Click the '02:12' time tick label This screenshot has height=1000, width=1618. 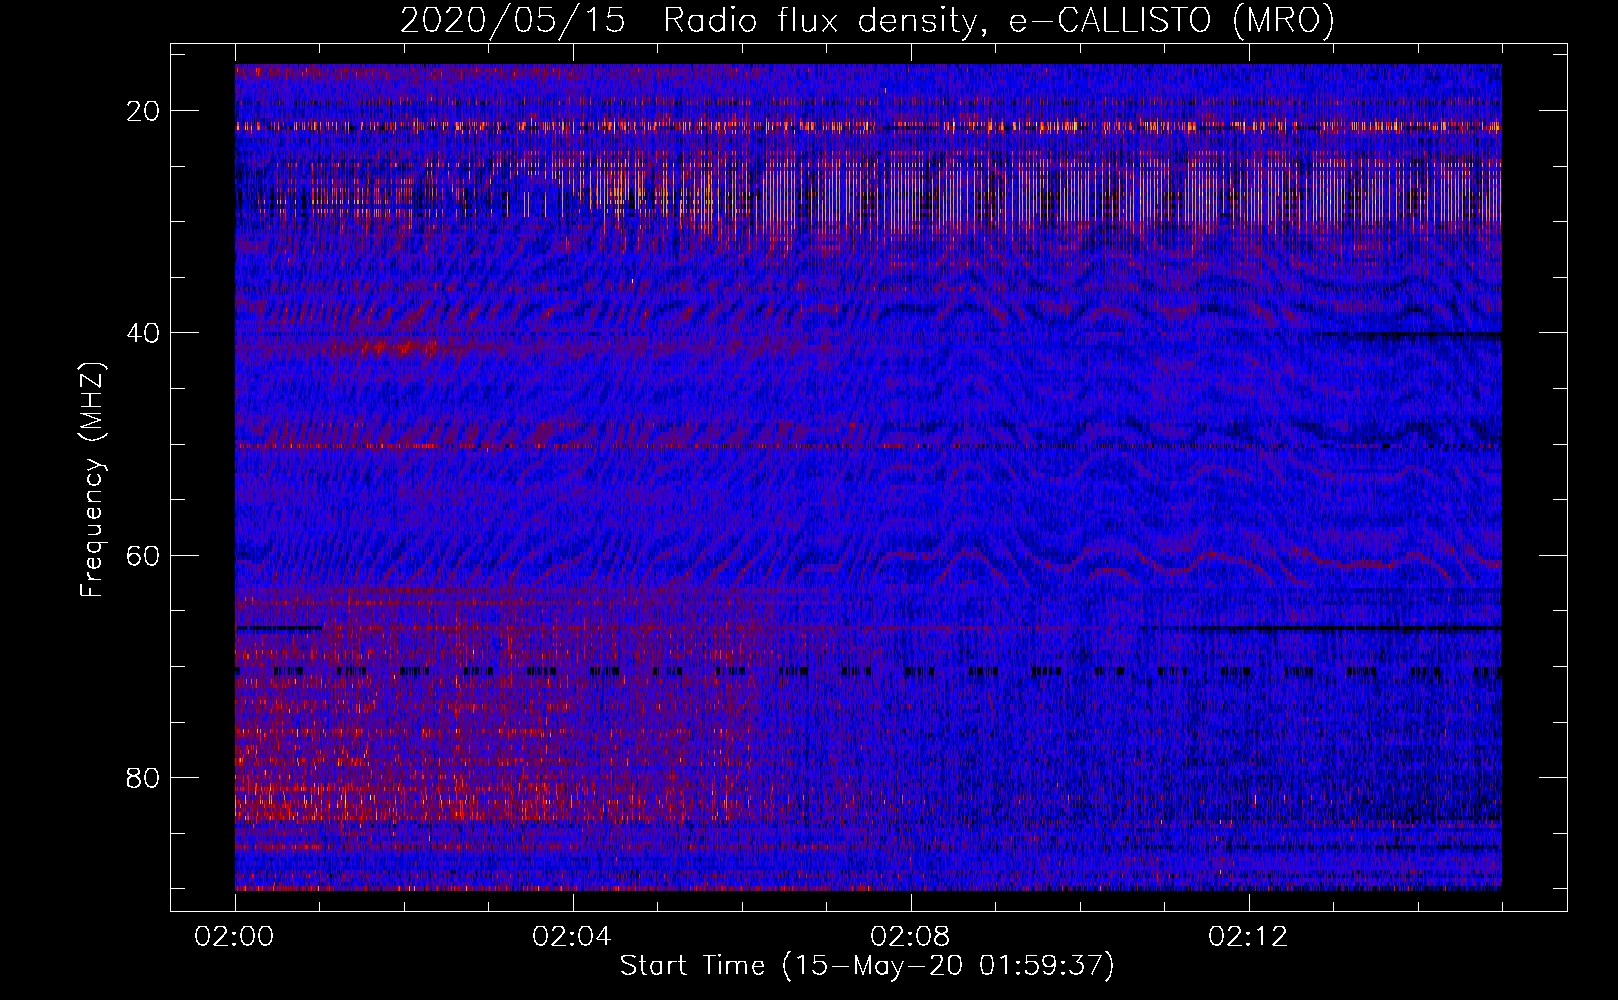[x=1248, y=937]
